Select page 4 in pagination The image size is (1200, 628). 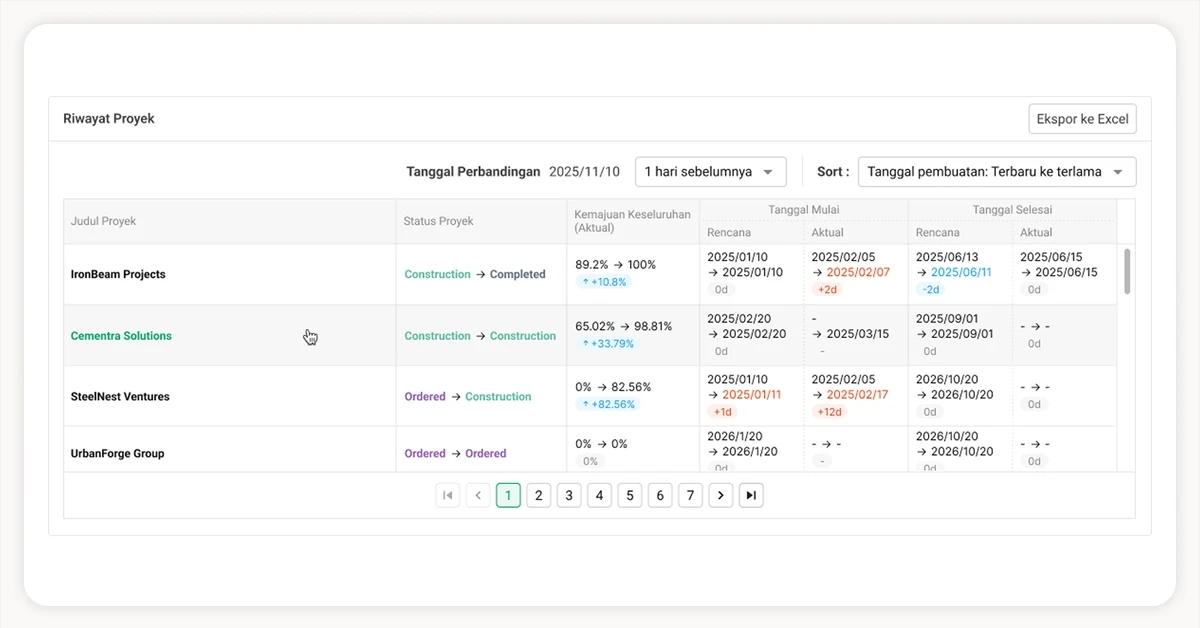pos(599,495)
